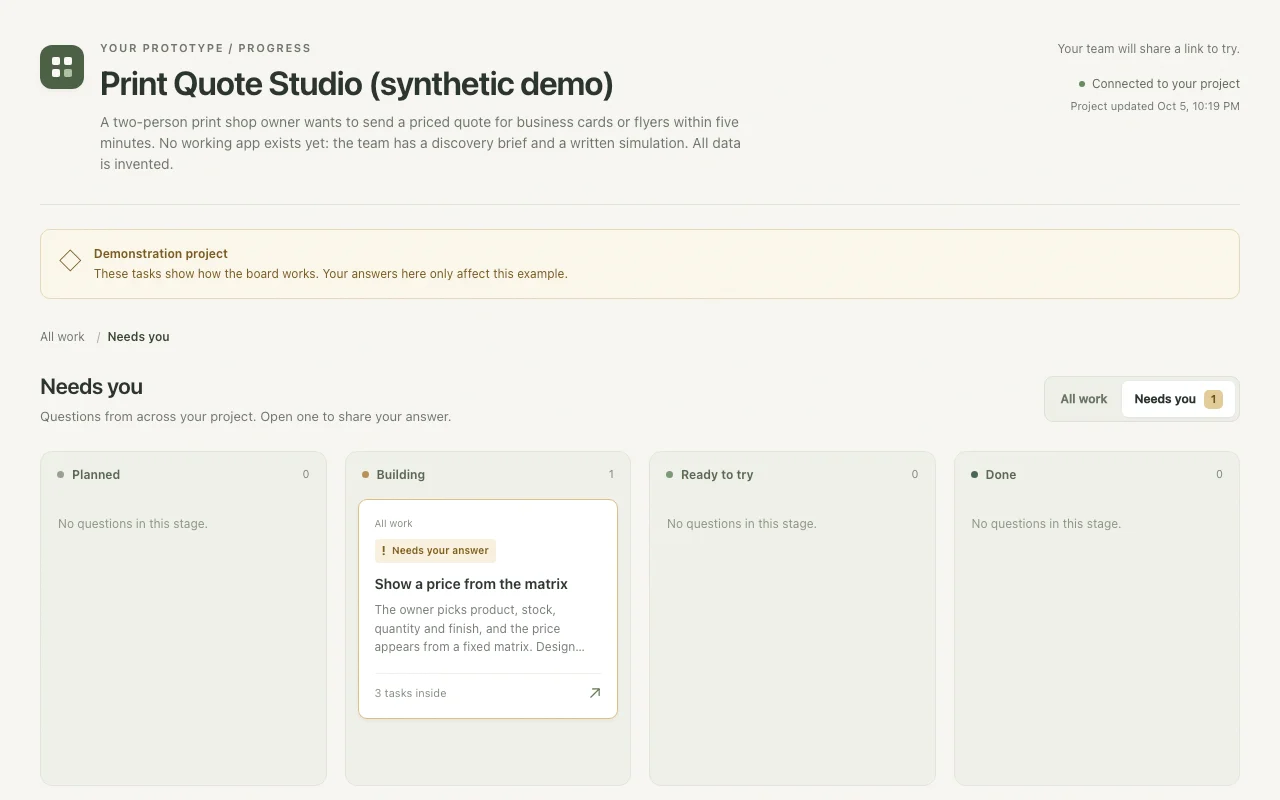Click the Needs your answer badge
Viewport: 1280px width, 800px height.
click(x=435, y=551)
